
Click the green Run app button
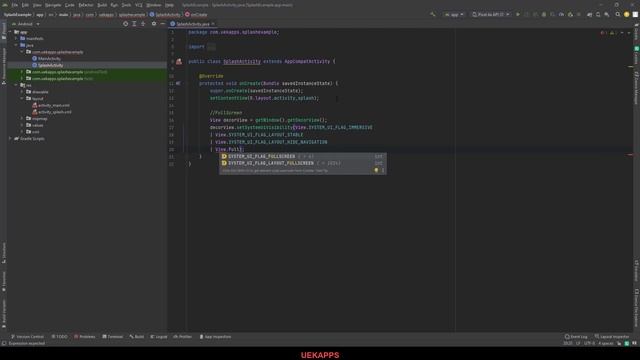pyautogui.click(x=518, y=14)
